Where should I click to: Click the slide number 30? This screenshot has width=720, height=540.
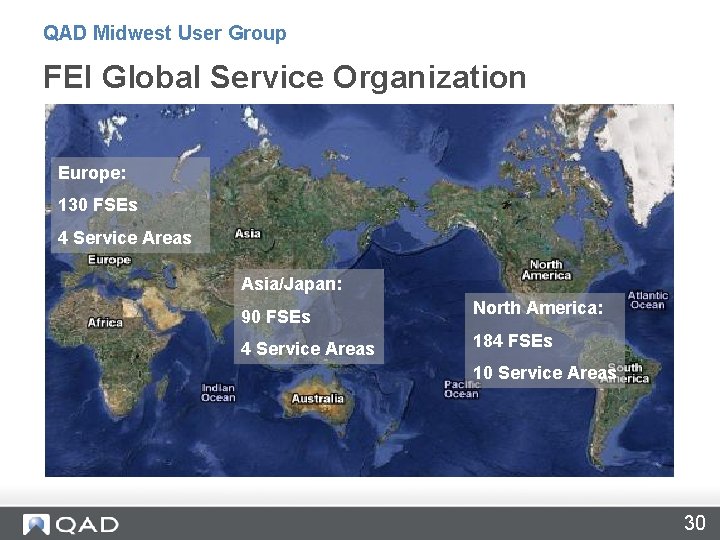click(695, 523)
